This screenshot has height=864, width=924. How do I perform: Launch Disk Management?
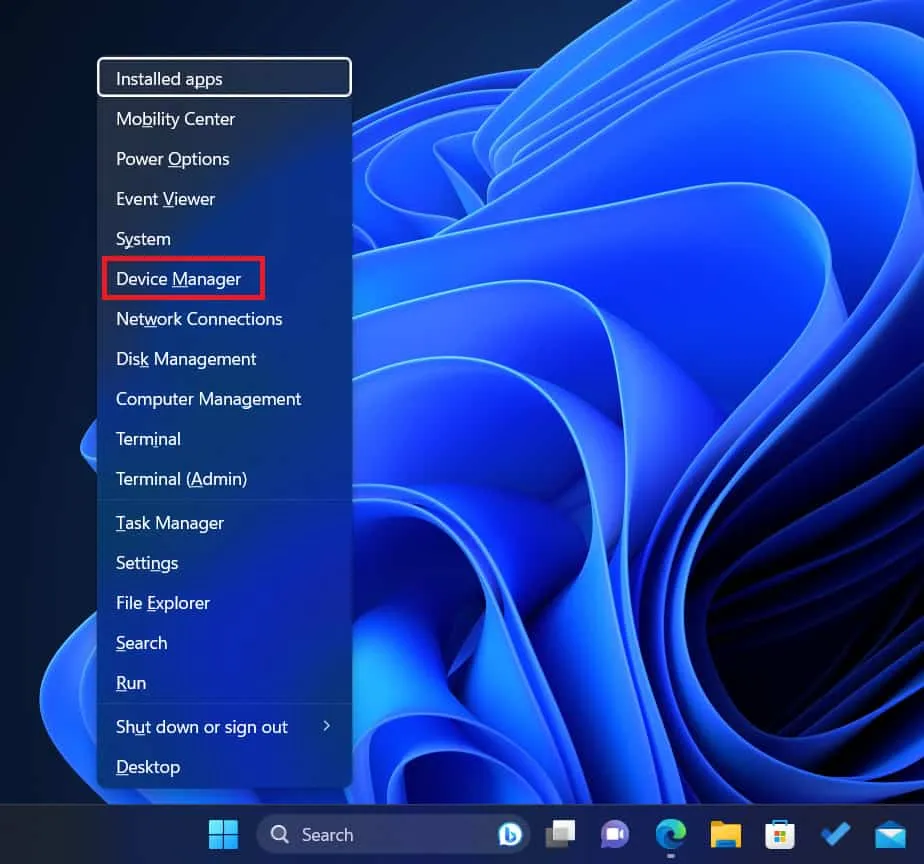(225, 359)
